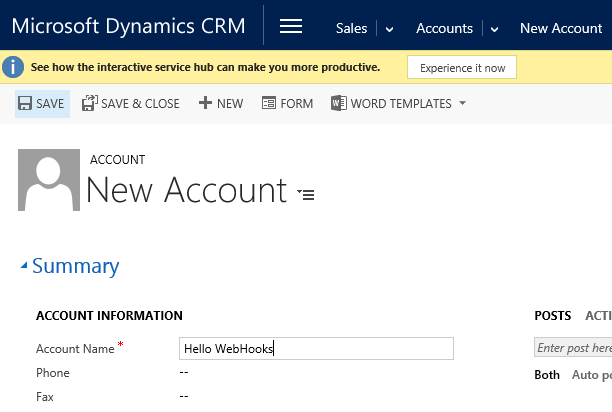Image resolution: width=612 pixels, height=412 pixels.
Task: Click the Experience it now button
Action: (462, 67)
